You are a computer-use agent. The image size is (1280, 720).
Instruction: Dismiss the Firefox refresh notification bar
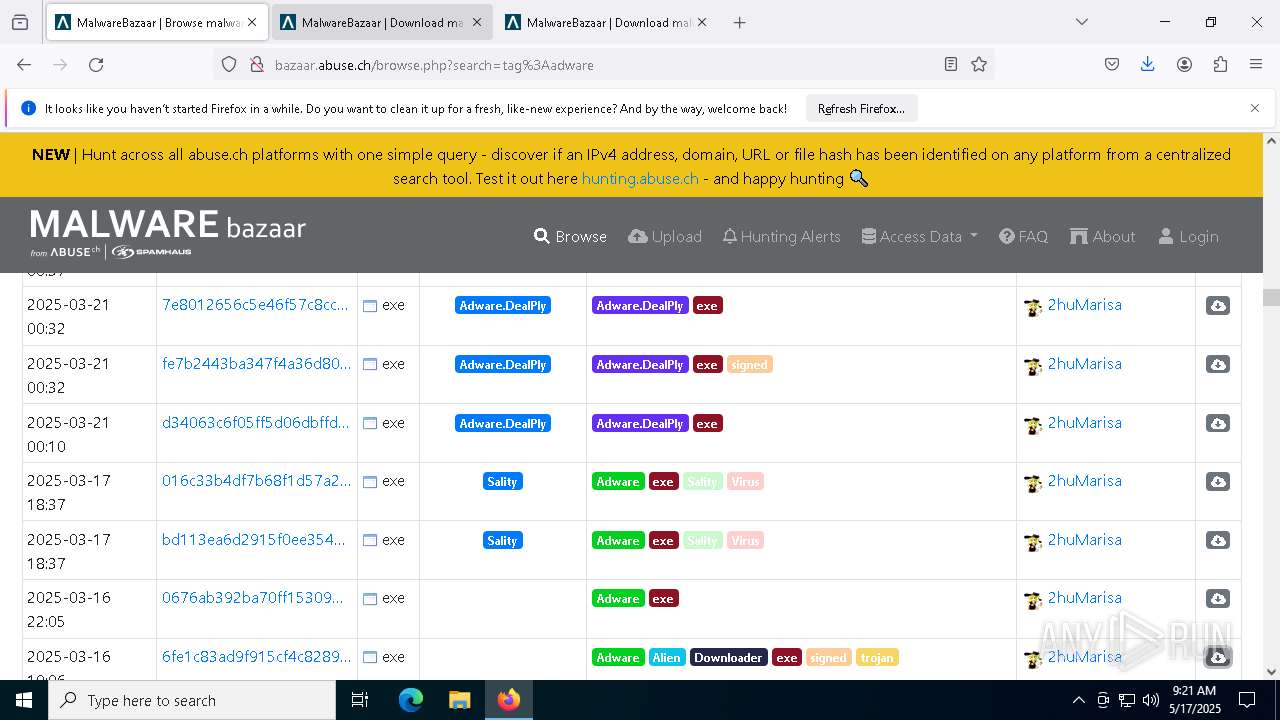[x=1255, y=108]
